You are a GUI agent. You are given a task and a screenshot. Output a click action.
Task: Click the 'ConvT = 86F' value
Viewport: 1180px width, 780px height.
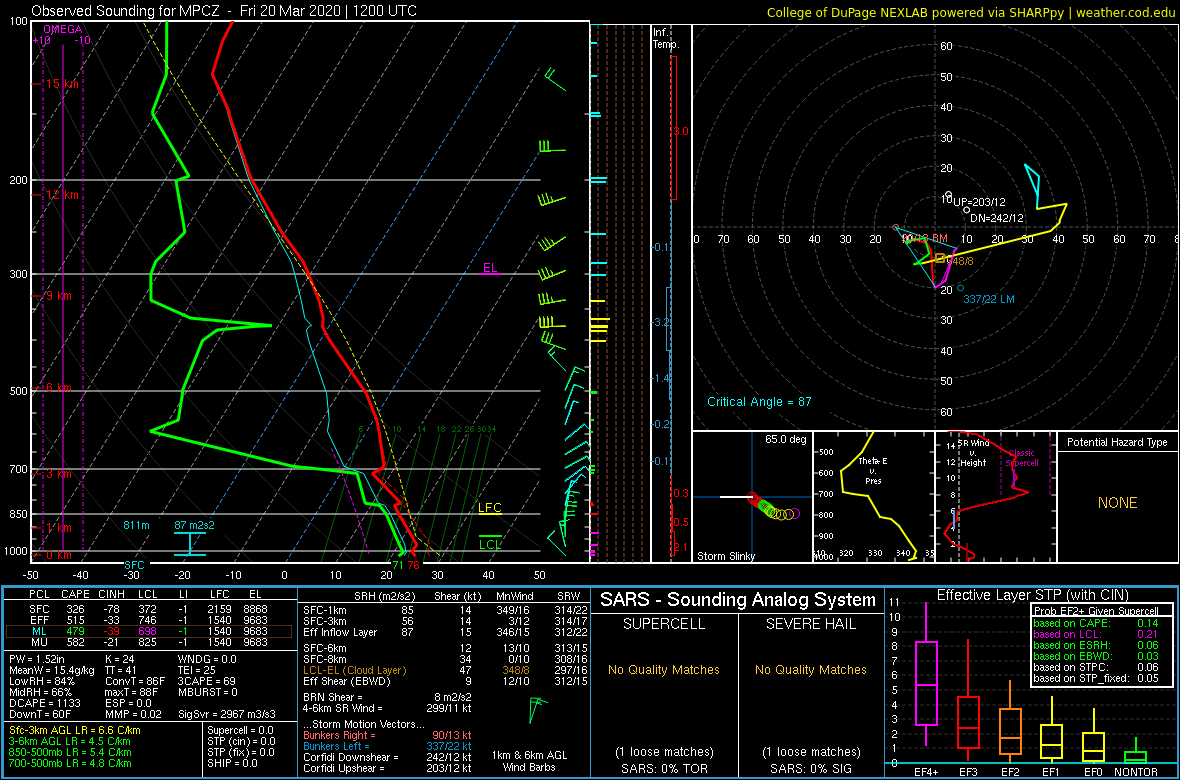point(135,681)
